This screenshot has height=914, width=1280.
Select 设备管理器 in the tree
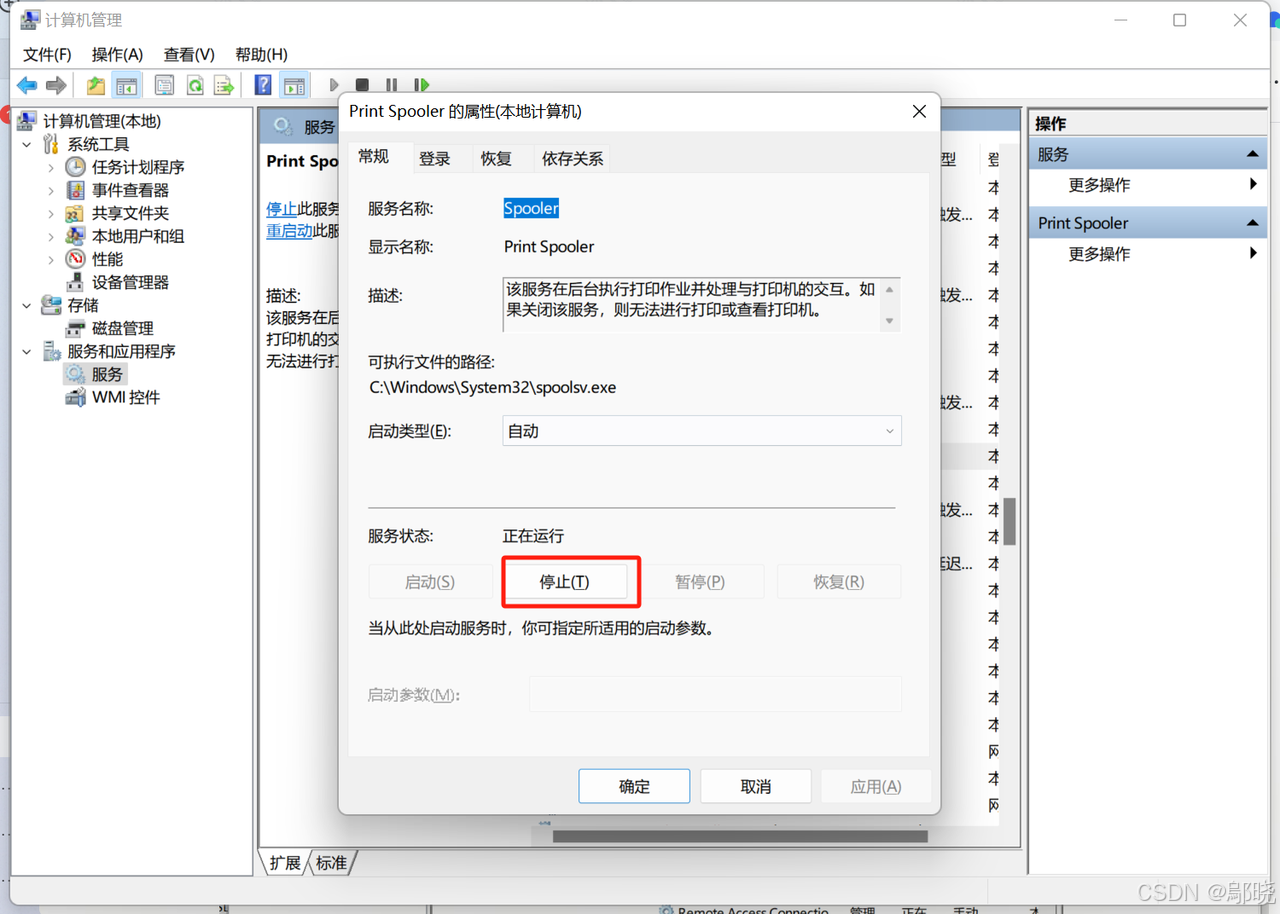coord(130,282)
